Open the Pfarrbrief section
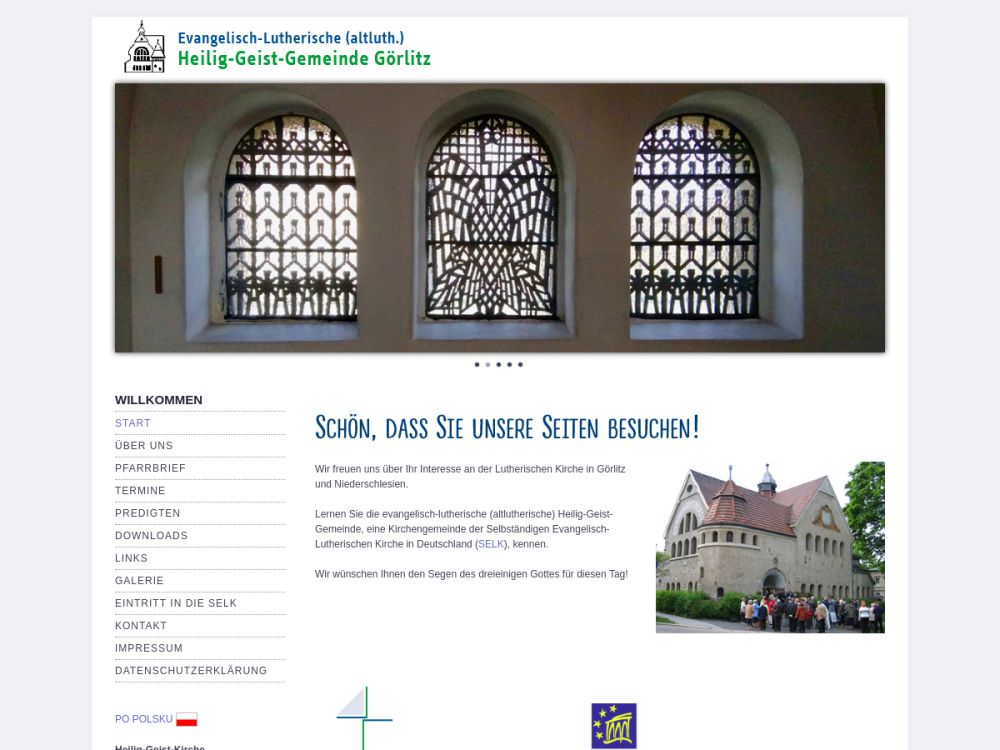 click(150, 468)
